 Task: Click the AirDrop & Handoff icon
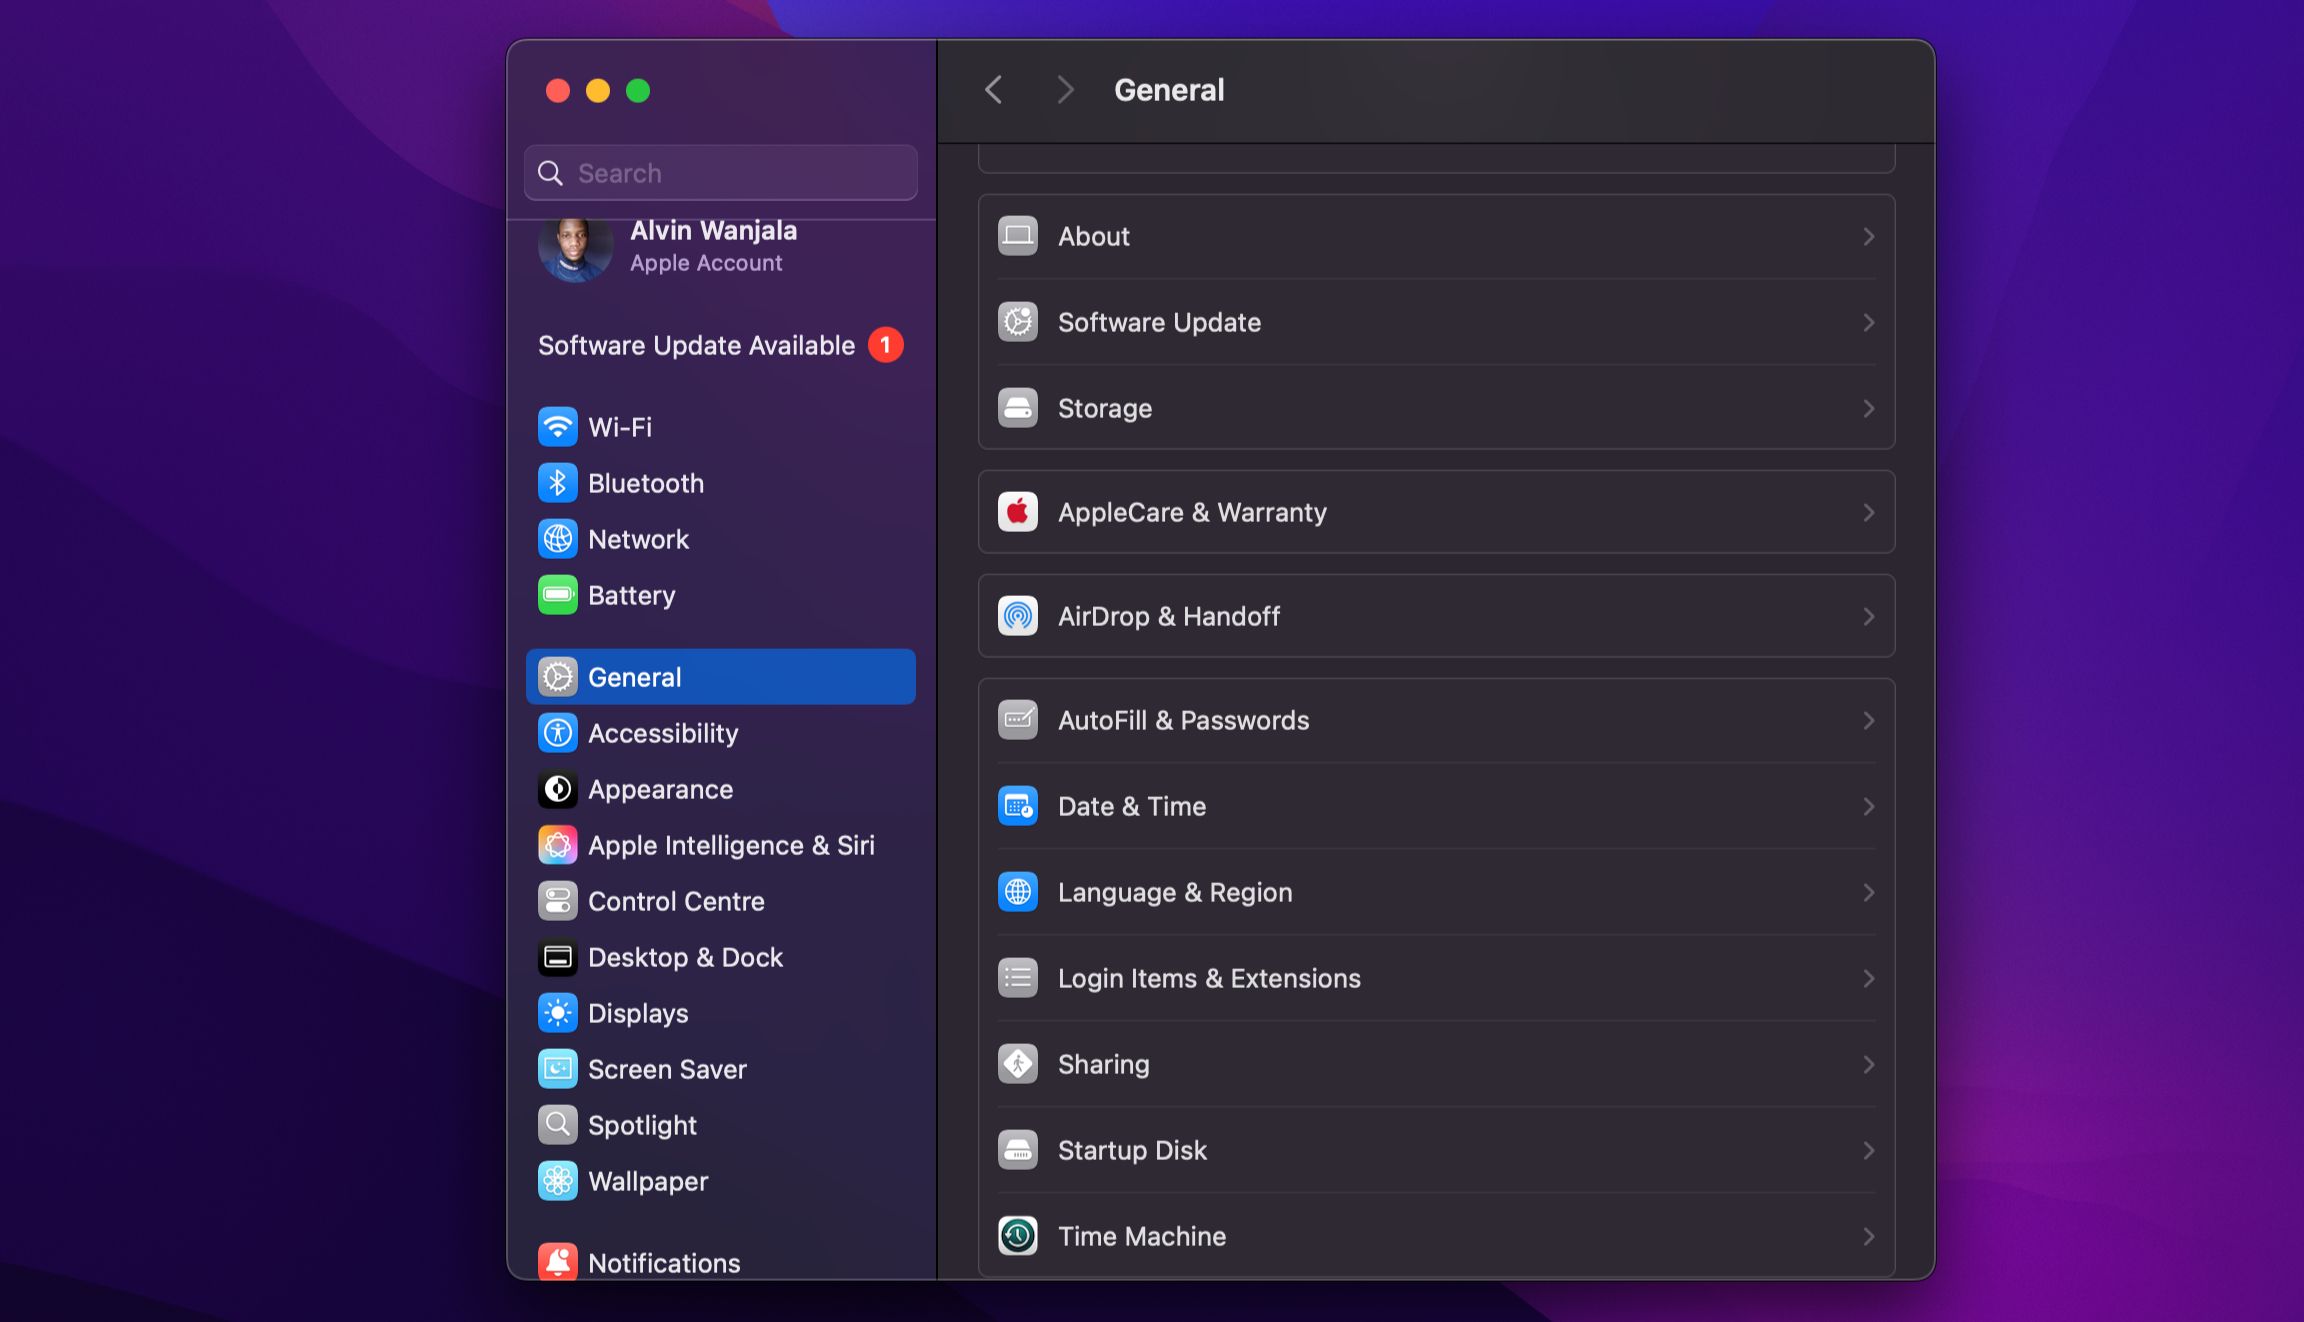(x=1018, y=616)
